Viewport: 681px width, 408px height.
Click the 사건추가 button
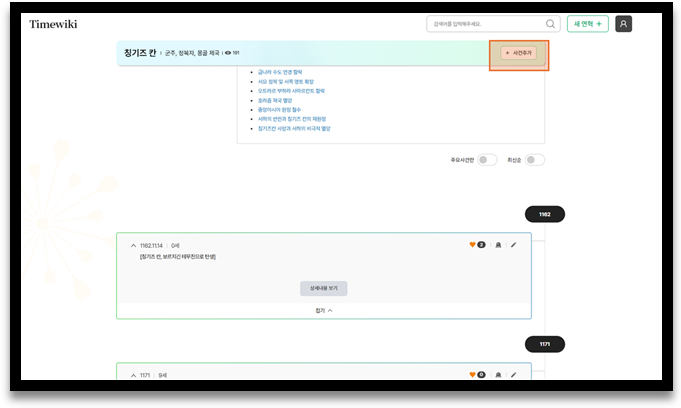point(518,53)
